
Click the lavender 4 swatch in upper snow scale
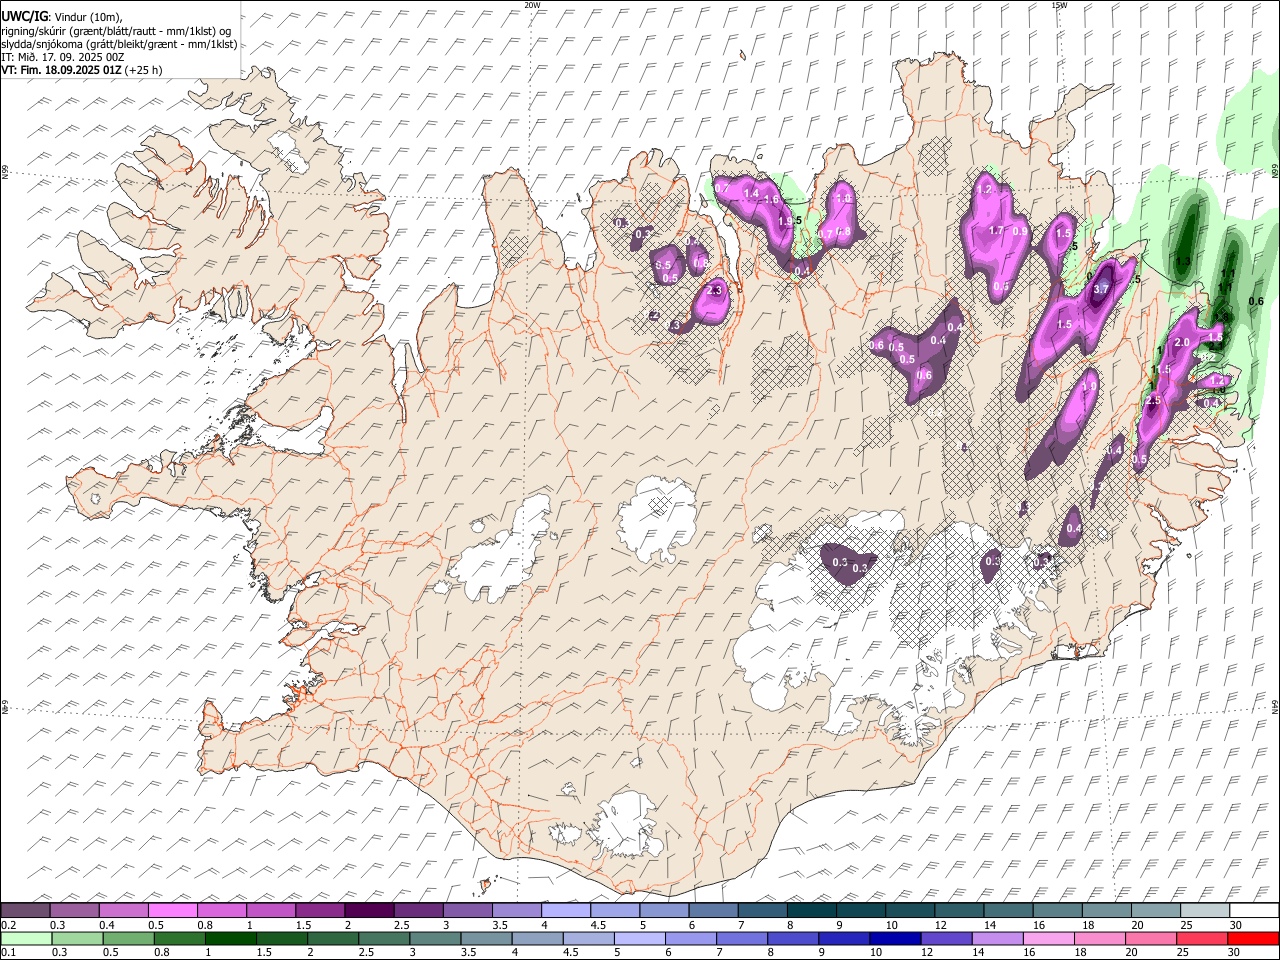(566, 911)
